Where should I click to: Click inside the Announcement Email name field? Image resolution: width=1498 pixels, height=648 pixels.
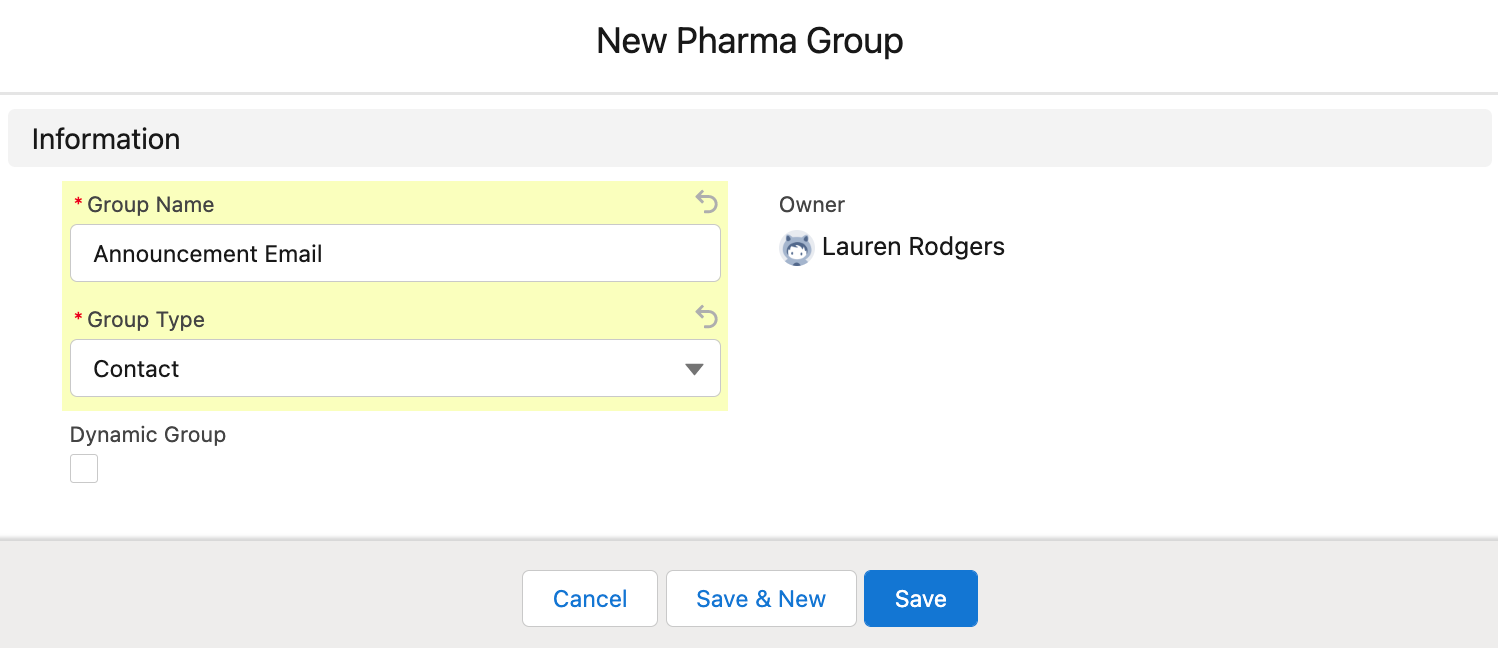(x=395, y=253)
